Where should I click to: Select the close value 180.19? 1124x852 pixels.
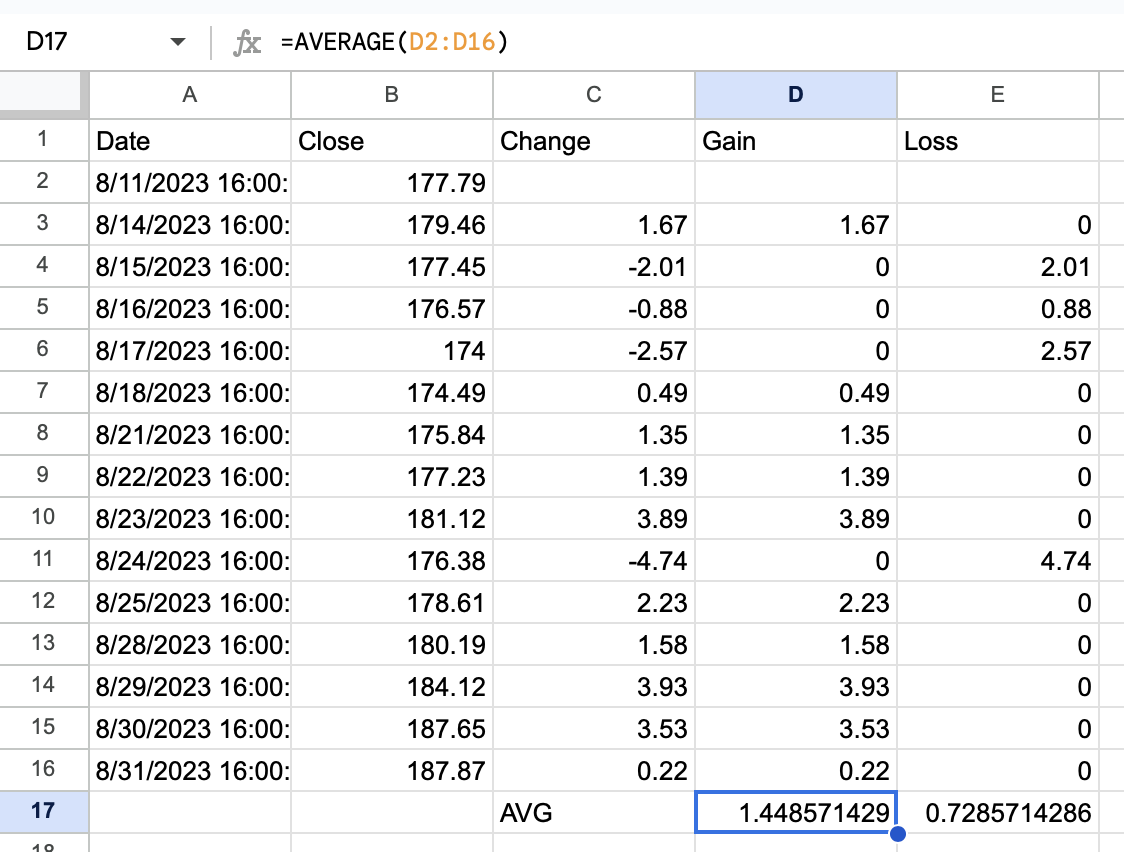[392, 645]
